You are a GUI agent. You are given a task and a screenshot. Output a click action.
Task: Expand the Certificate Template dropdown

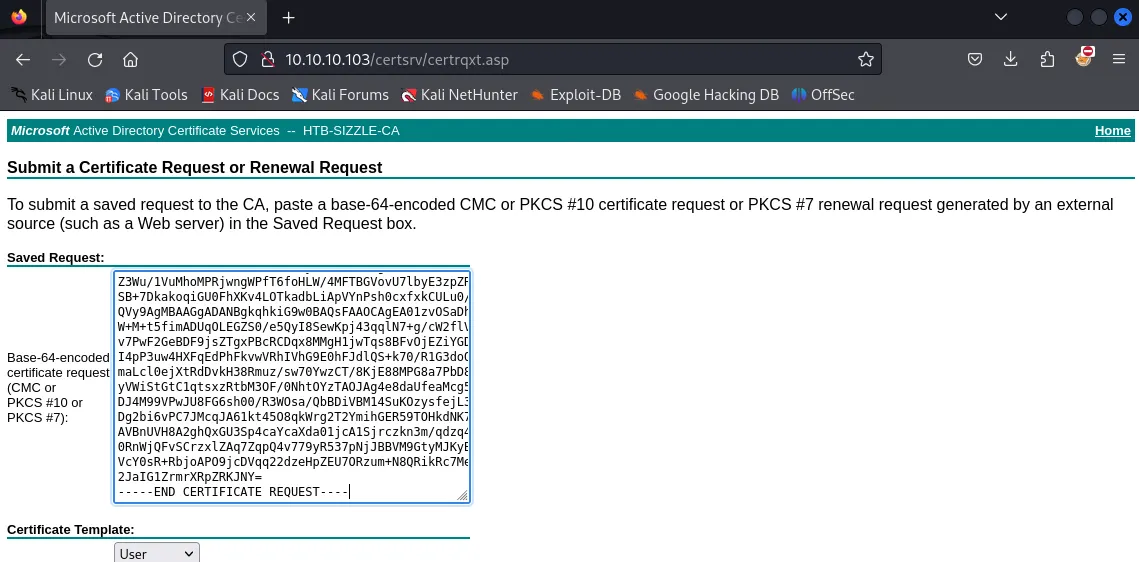157,553
